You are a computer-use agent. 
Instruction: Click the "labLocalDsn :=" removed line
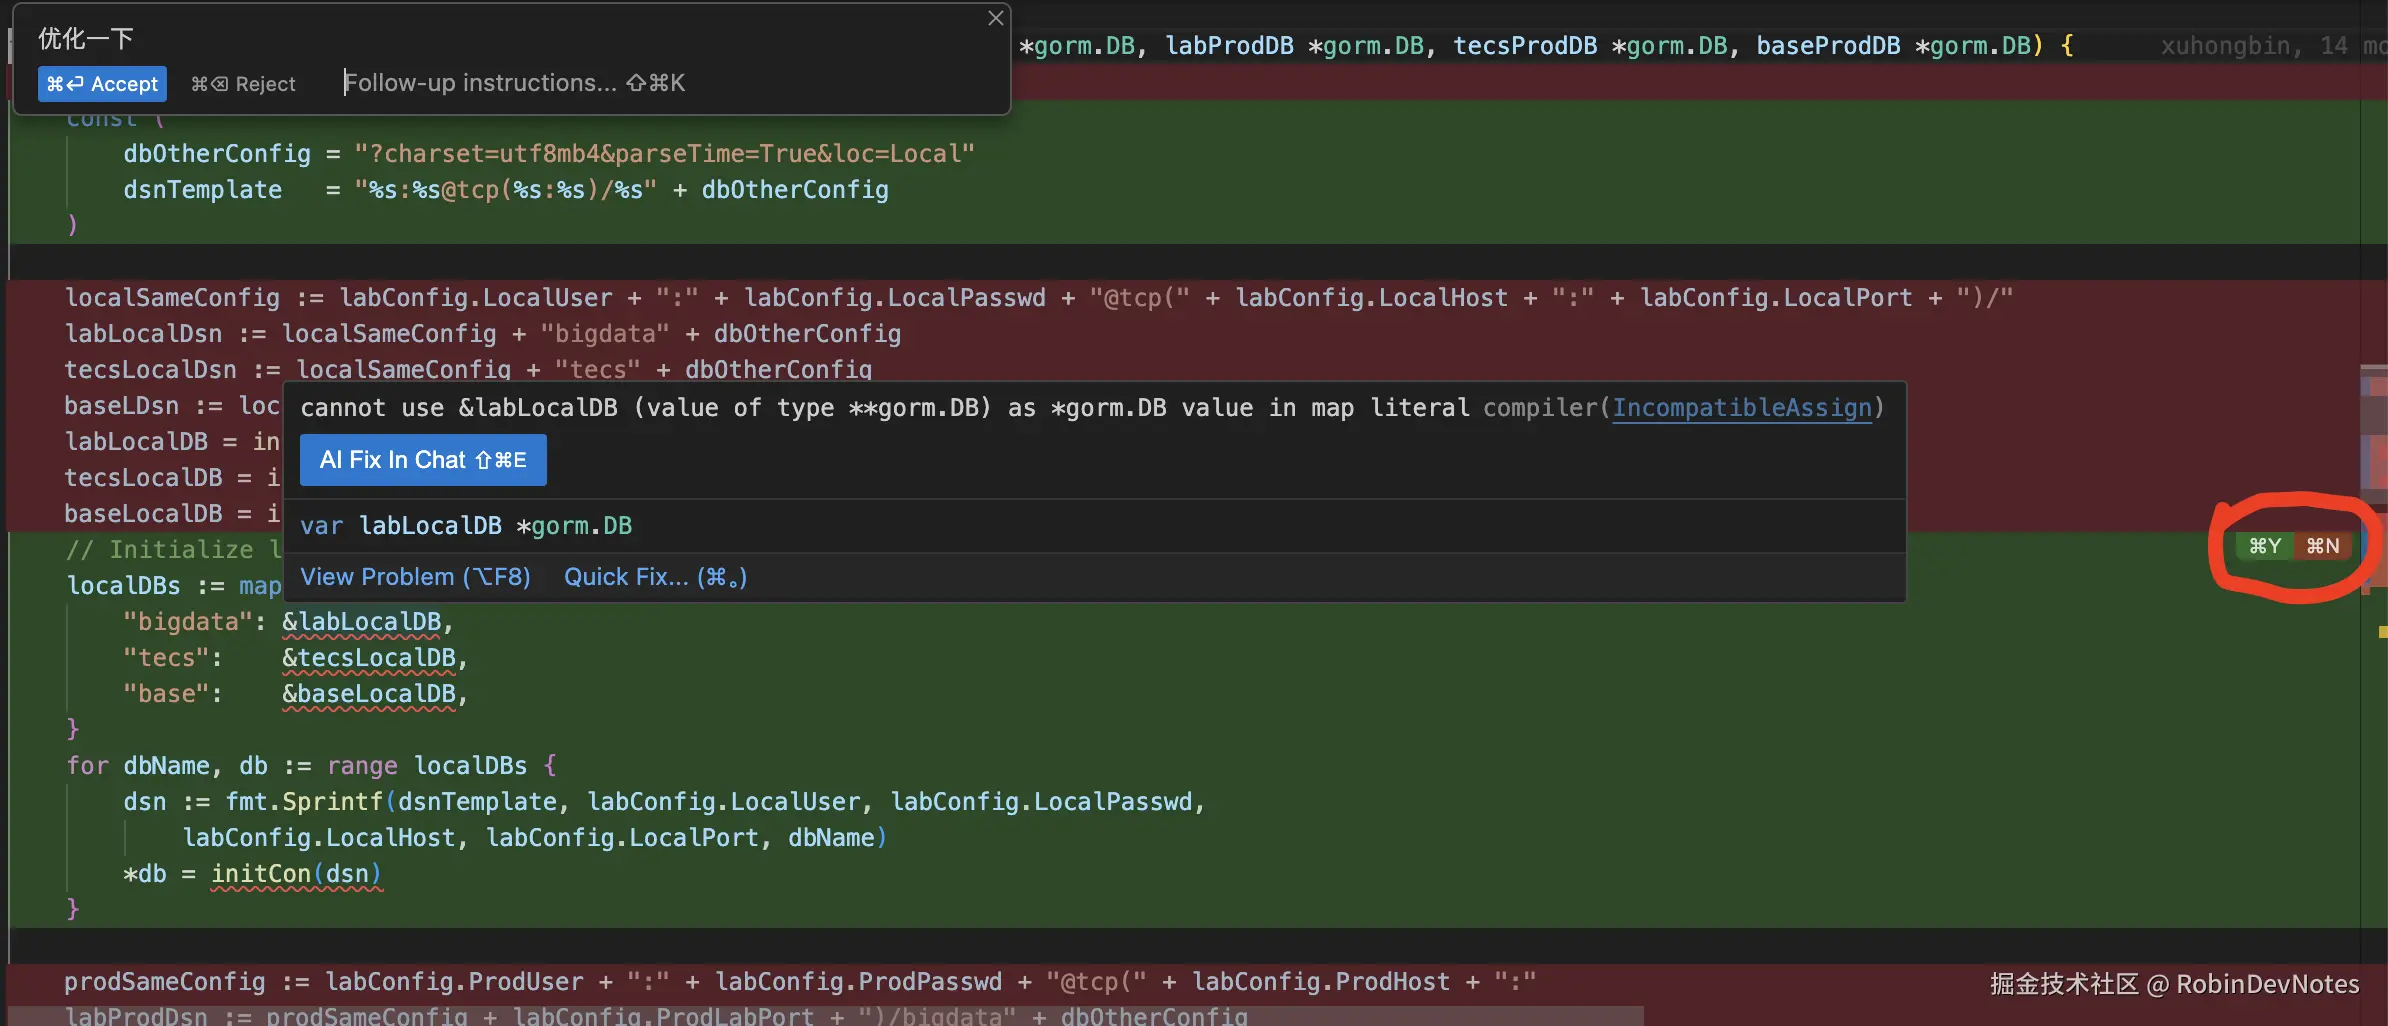[x=483, y=334]
